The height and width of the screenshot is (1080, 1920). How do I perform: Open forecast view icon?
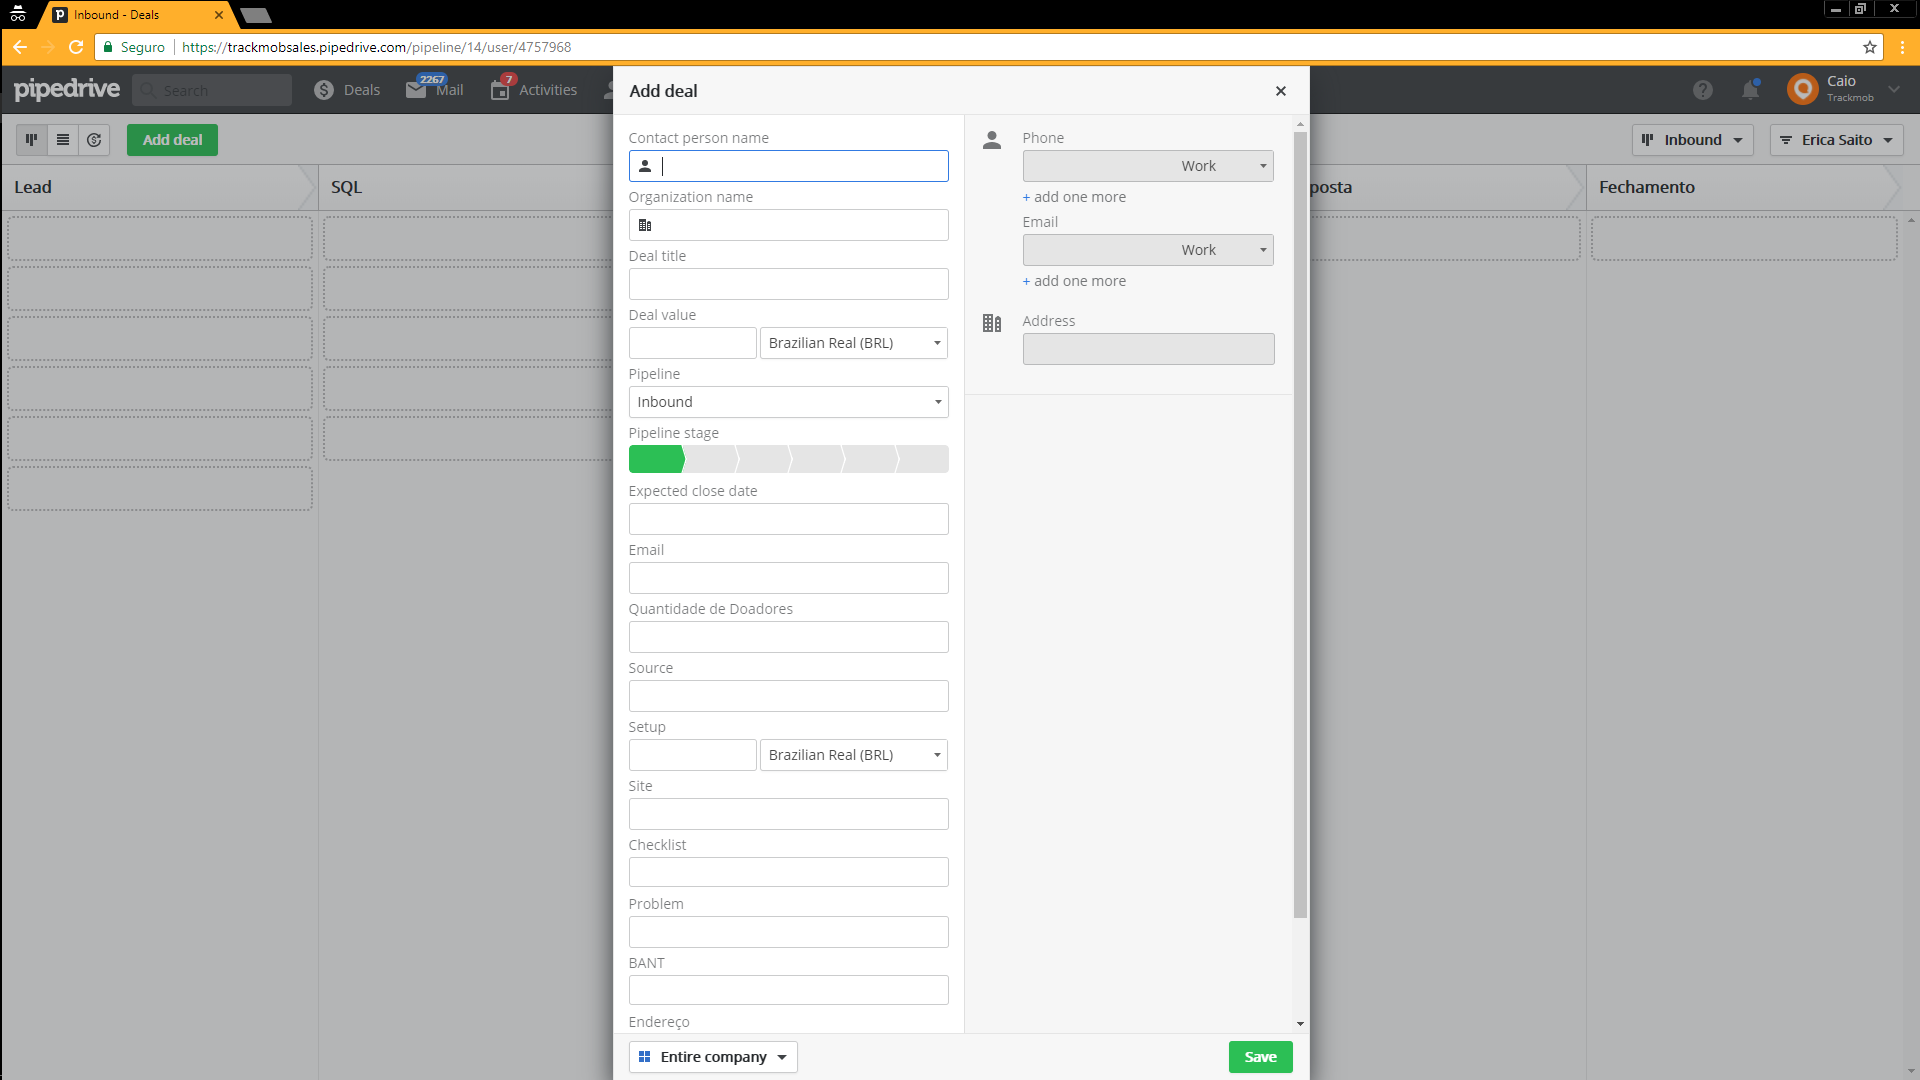tap(94, 140)
